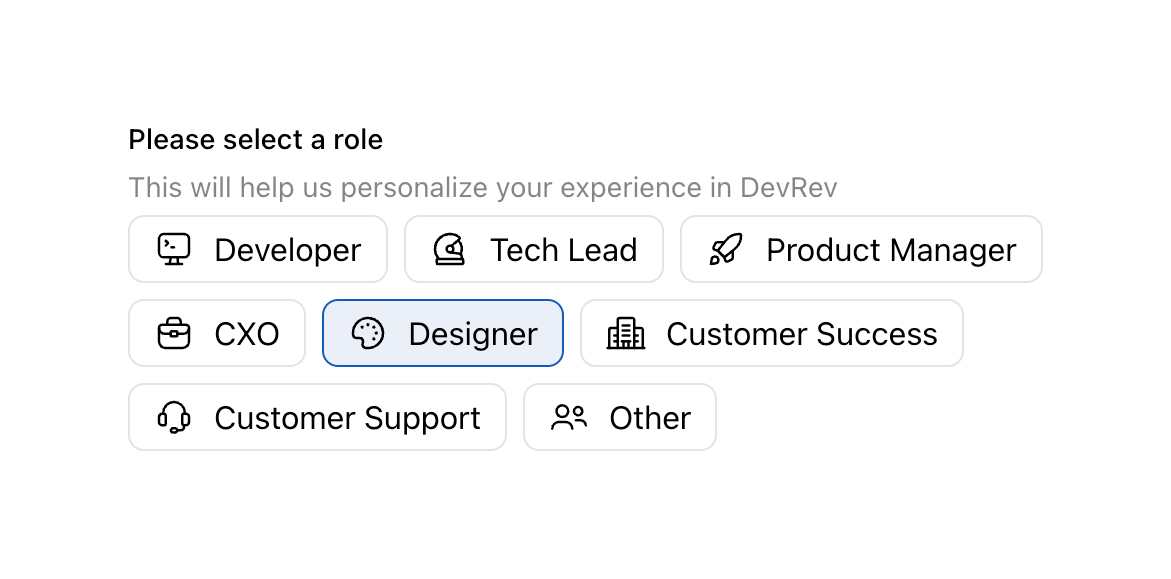Click the gray personalization subtitle text

[483, 188]
